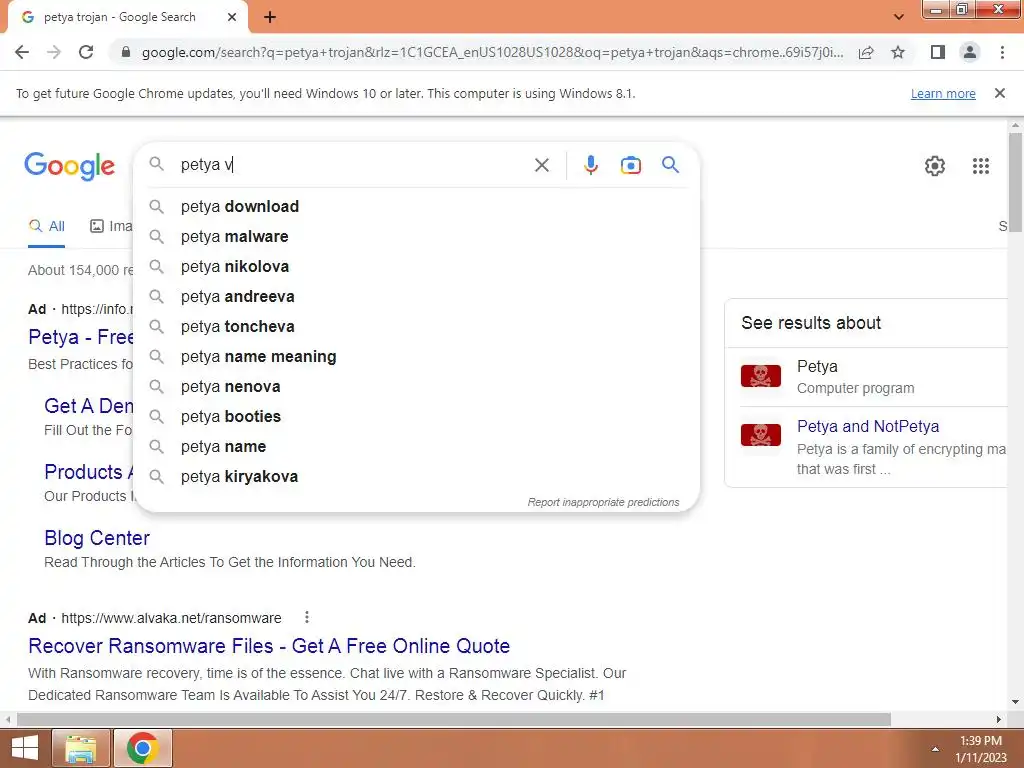
Task: Open the Products sitelink
Action: click(x=89, y=472)
